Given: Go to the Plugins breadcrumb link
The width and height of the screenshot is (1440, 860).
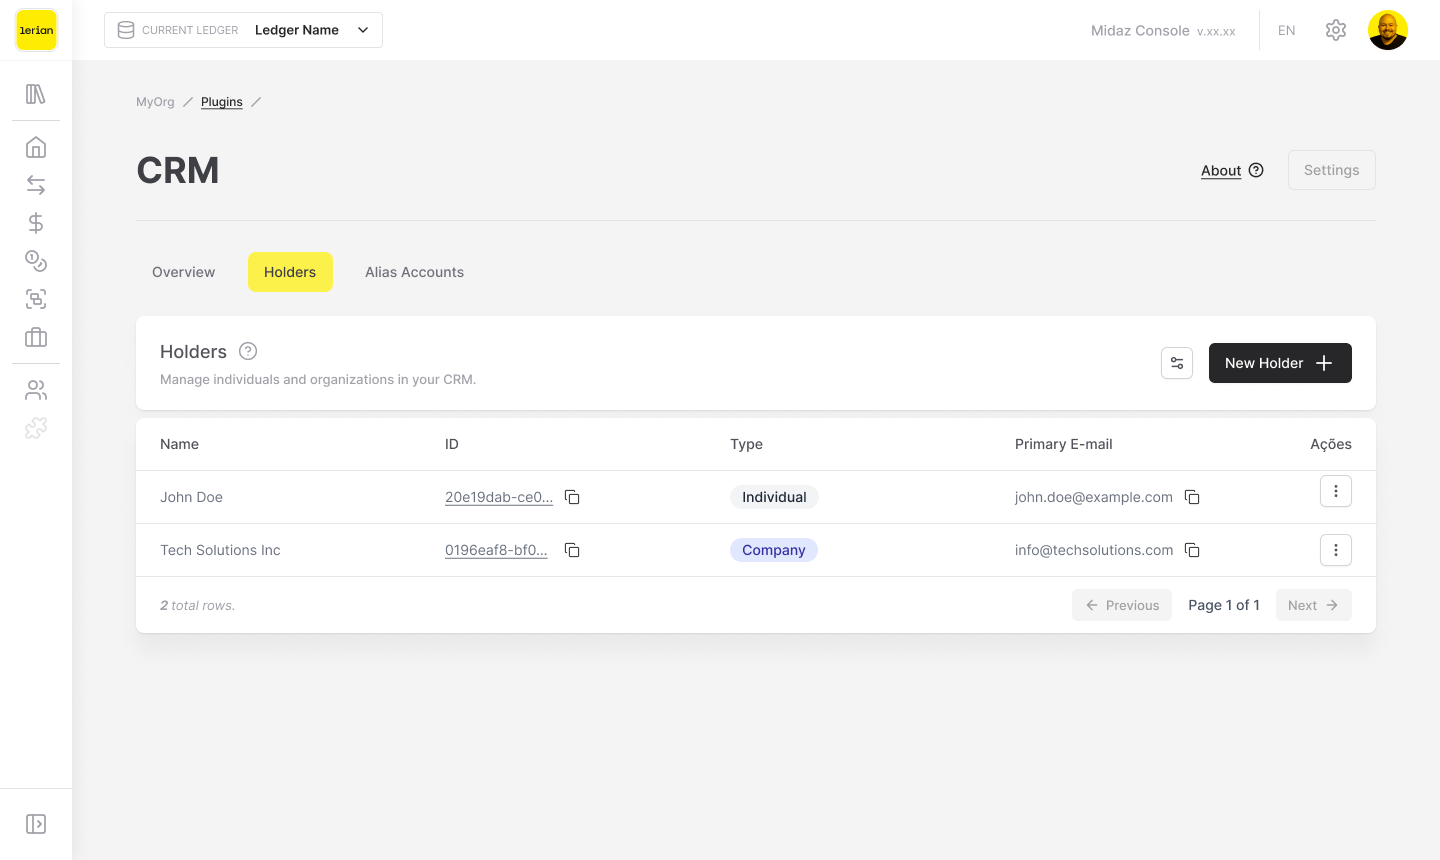Looking at the screenshot, I should click(x=222, y=102).
